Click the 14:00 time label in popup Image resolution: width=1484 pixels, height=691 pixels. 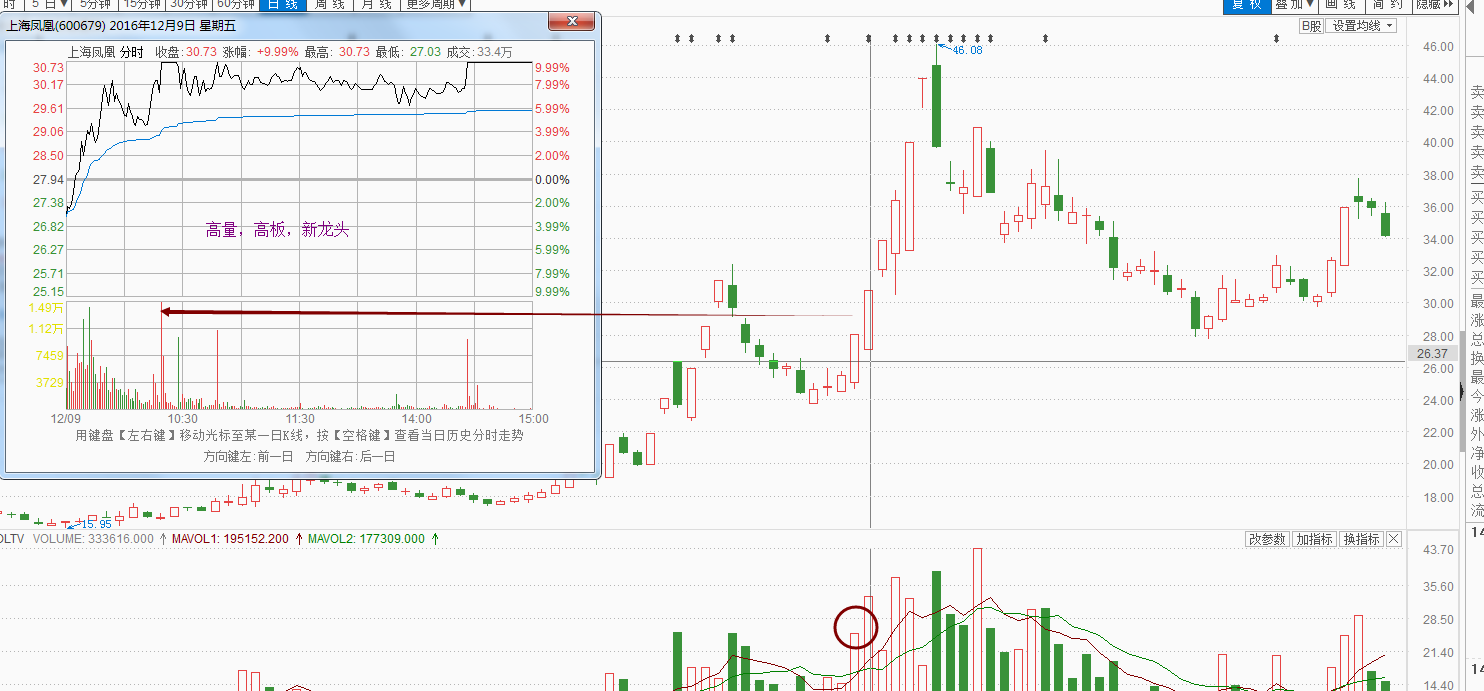pos(416,418)
